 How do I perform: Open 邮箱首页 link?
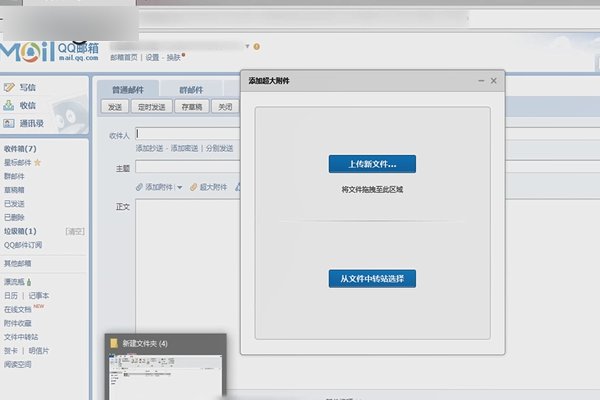point(124,57)
